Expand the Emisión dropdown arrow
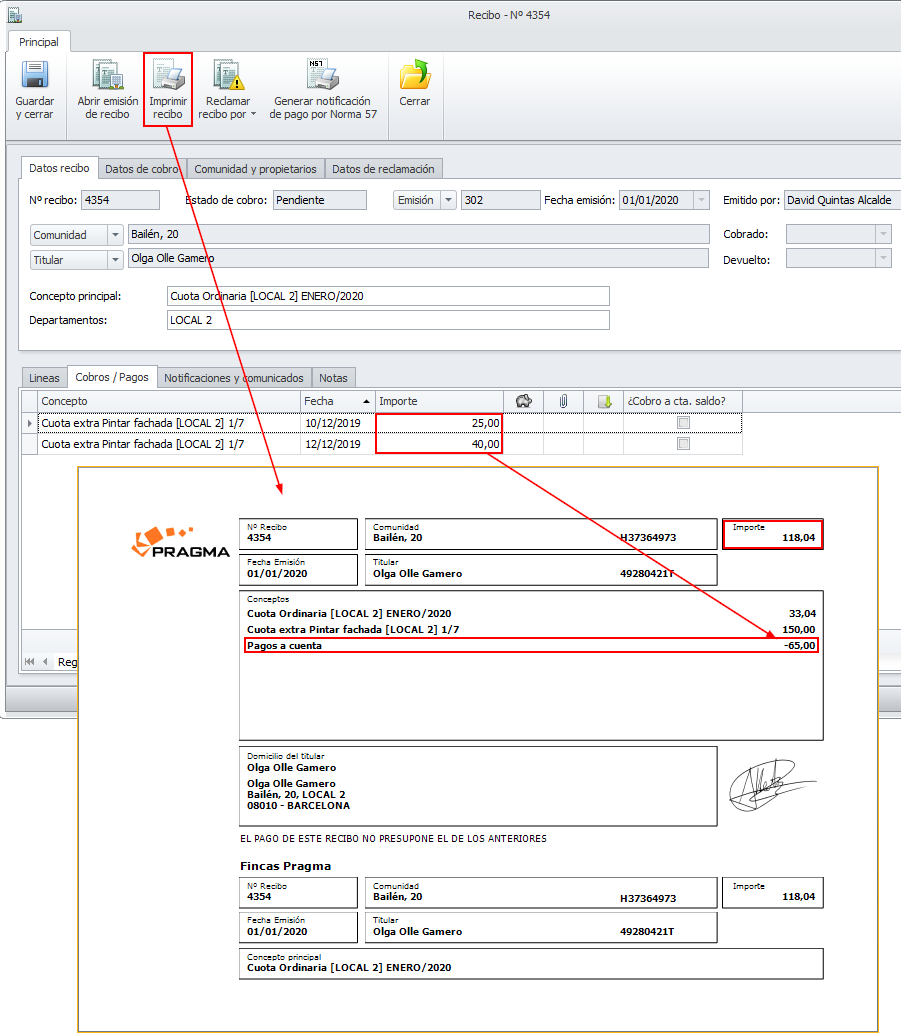 448,200
